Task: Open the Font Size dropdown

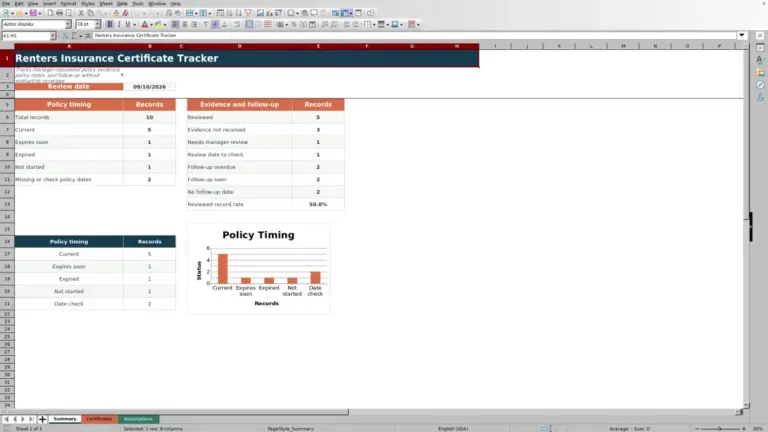Action: (97, 24)
